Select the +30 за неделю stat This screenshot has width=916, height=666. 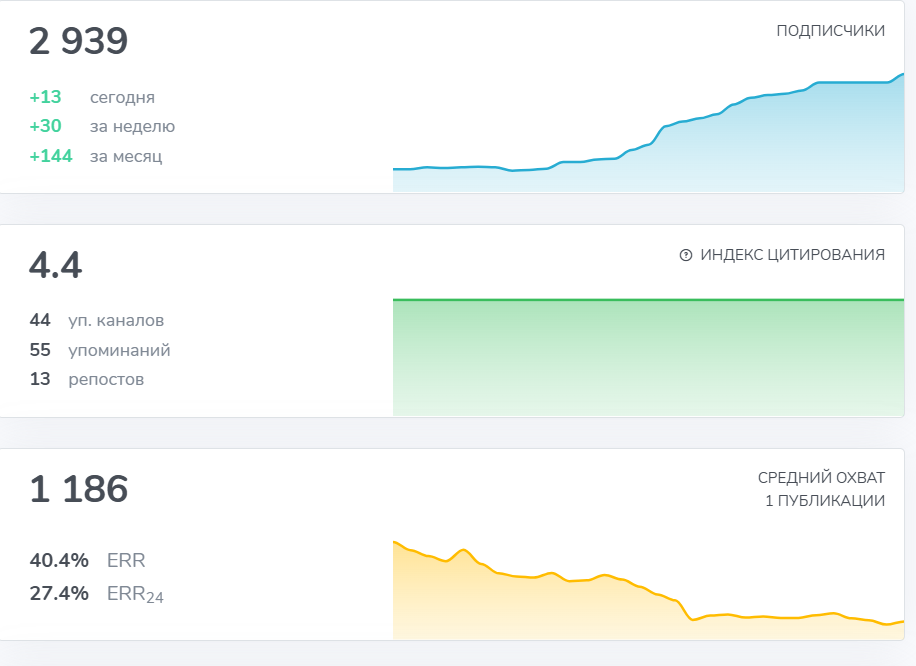102,126
